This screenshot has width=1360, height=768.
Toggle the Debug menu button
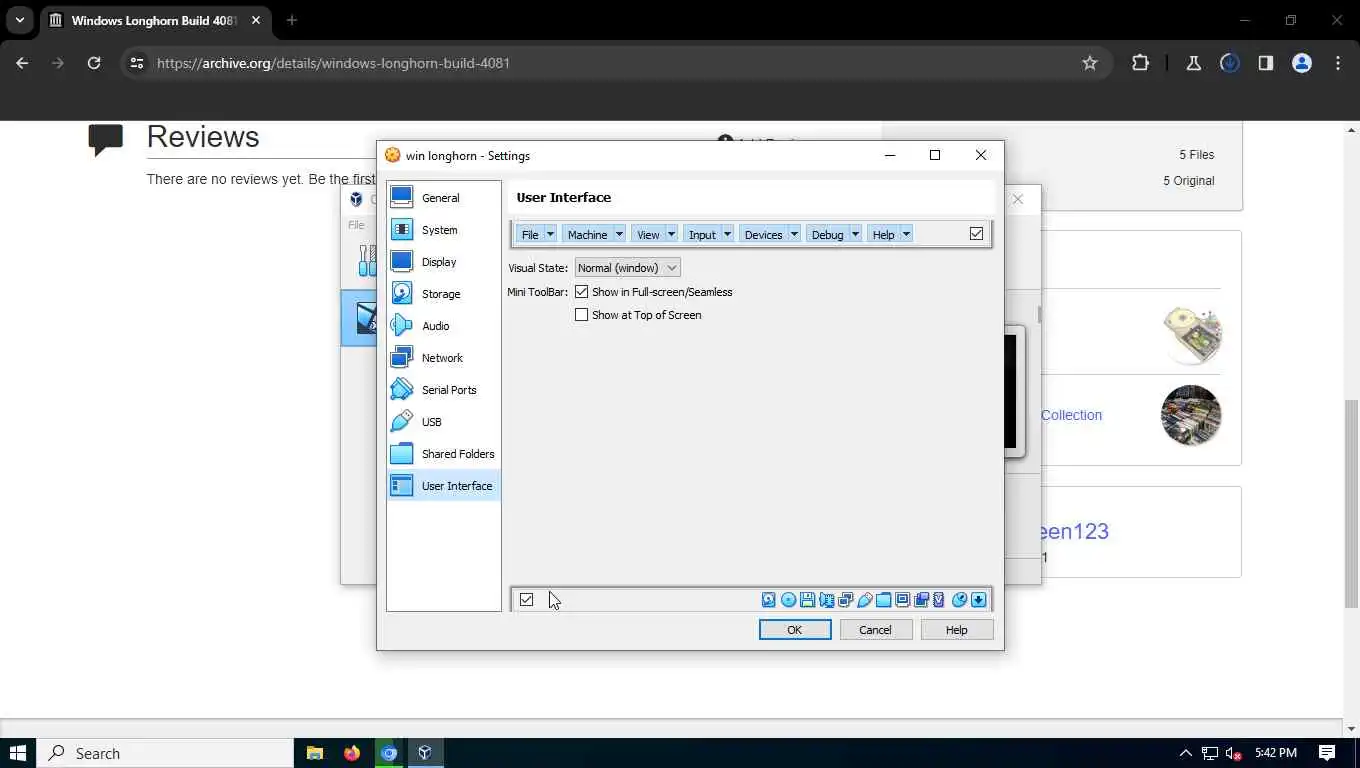coord(827,234)
